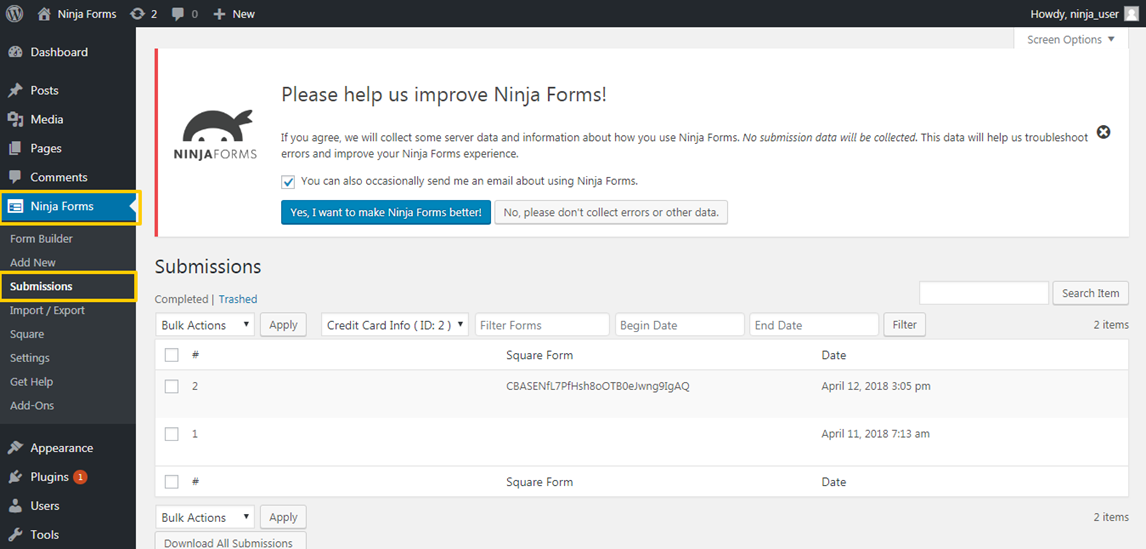Open Form Builder submenu item
Image resolution: width=1146 pixels, height=549 pixels.
41,239
